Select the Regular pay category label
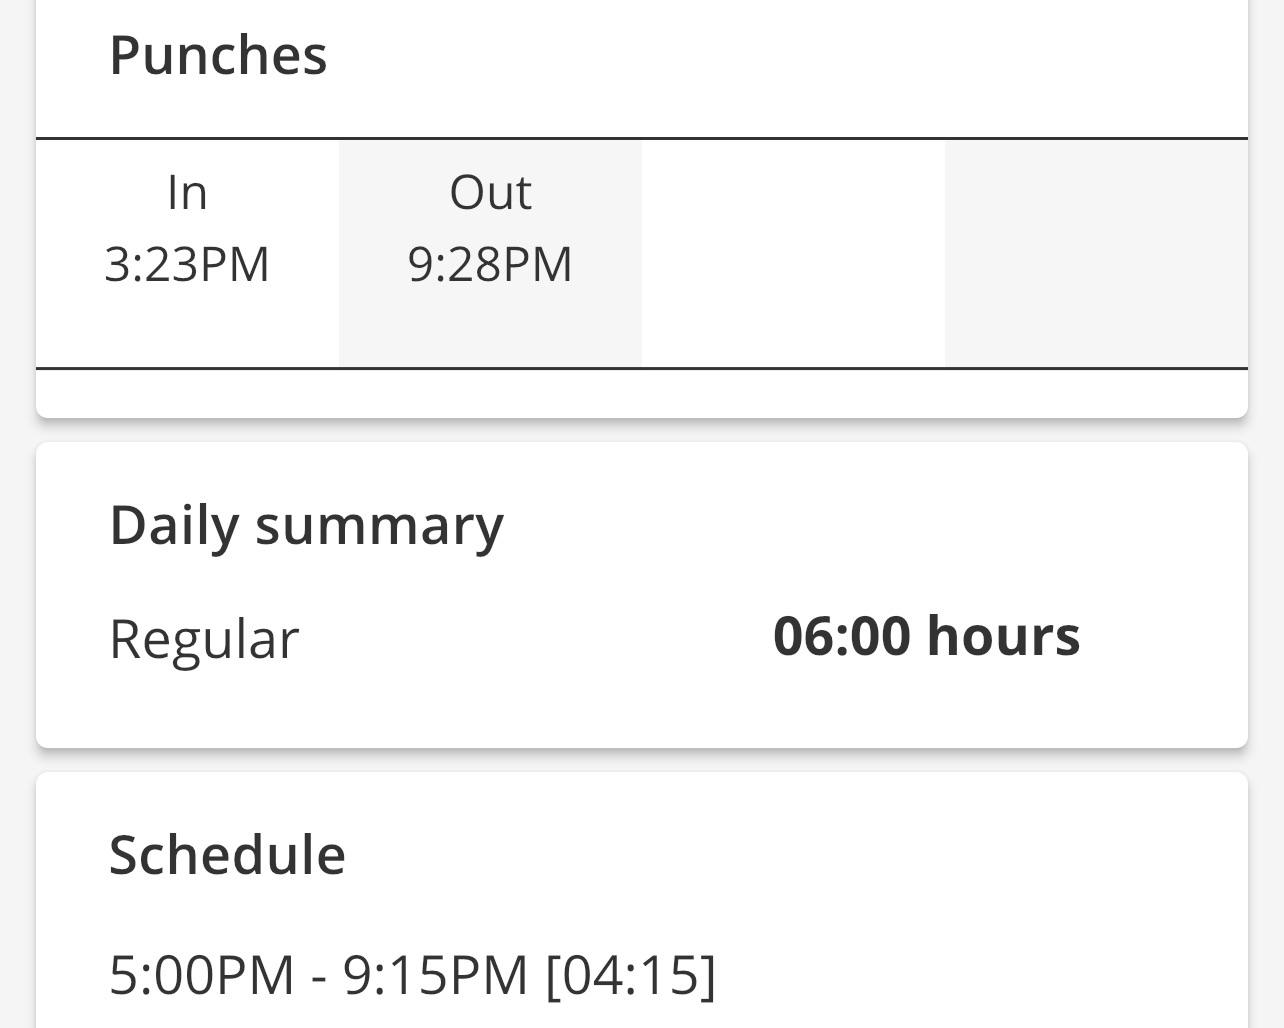Screen dimensions: 1284x1028 pos(206,636)
